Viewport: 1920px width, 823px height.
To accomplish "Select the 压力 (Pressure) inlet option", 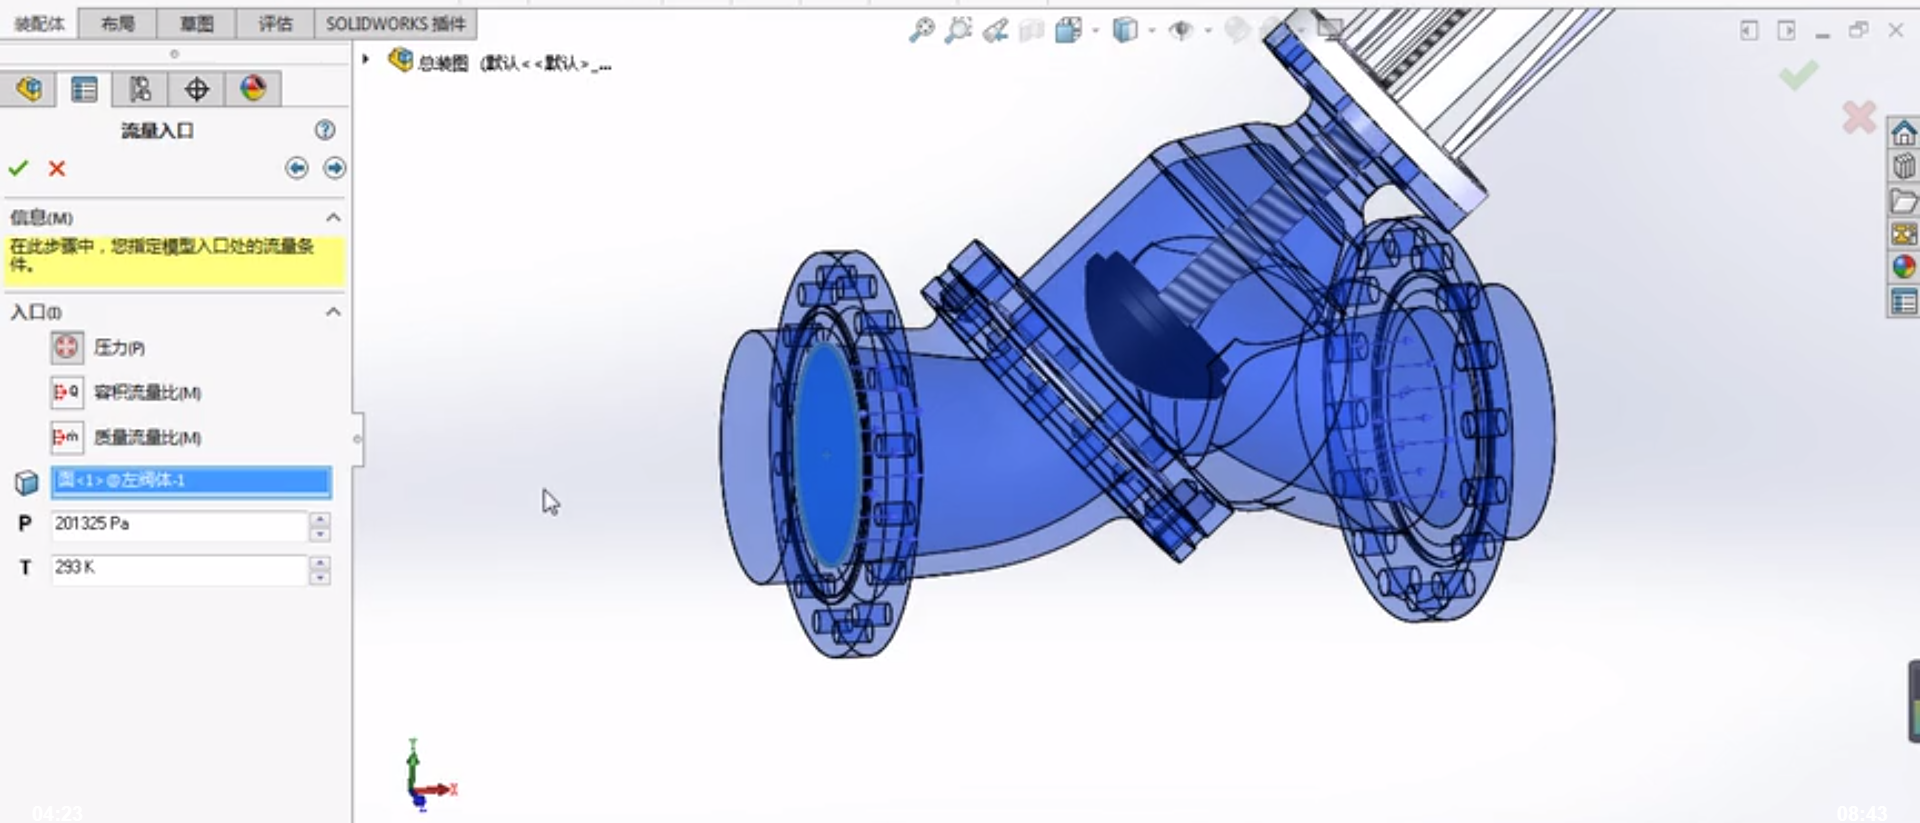I will coord(67,348).
